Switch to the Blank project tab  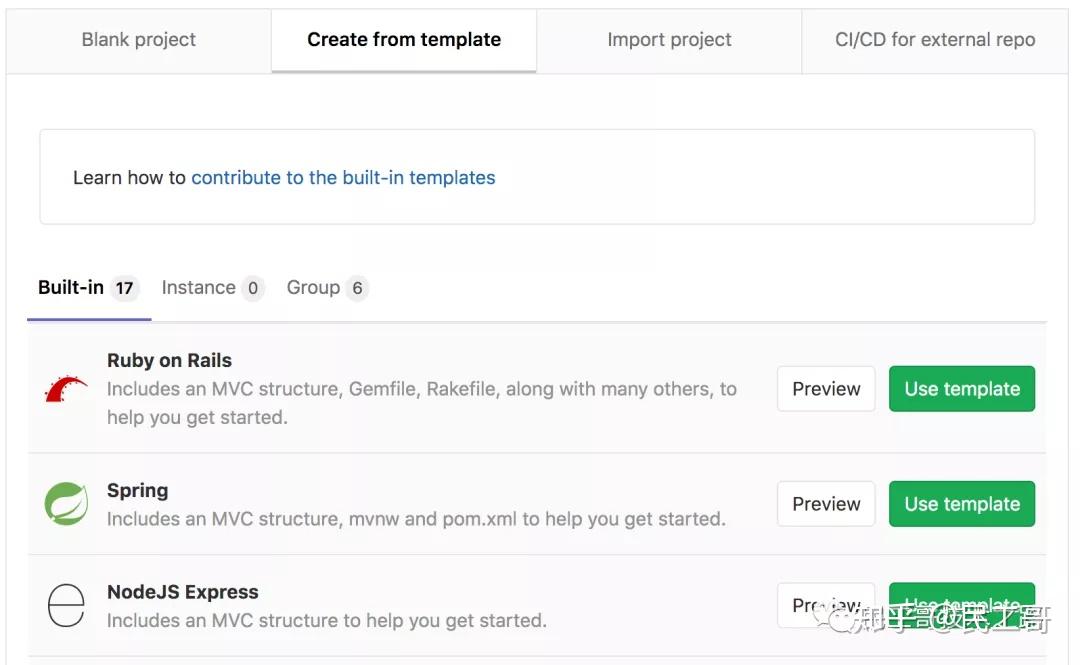tap(138, 40)
